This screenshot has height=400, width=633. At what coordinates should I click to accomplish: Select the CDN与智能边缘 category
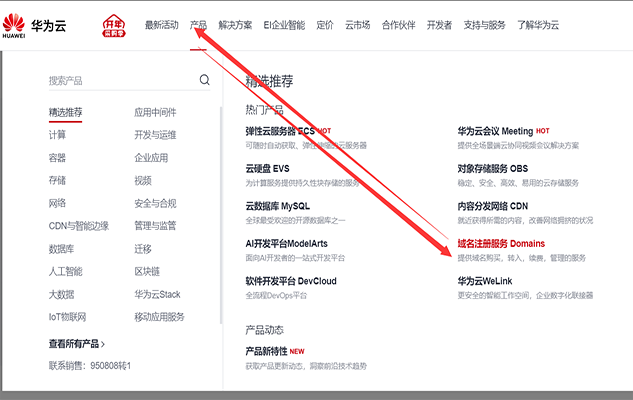[79, 226]
